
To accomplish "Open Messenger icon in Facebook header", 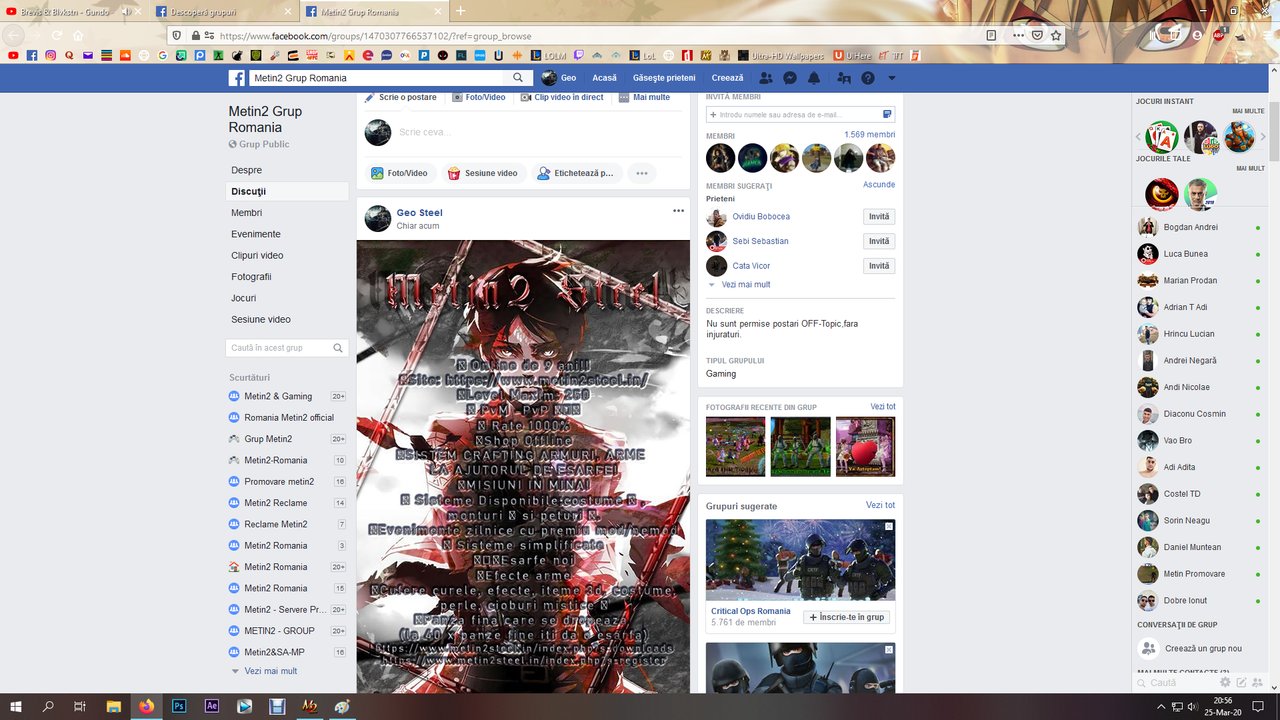I will click(790, 78).
